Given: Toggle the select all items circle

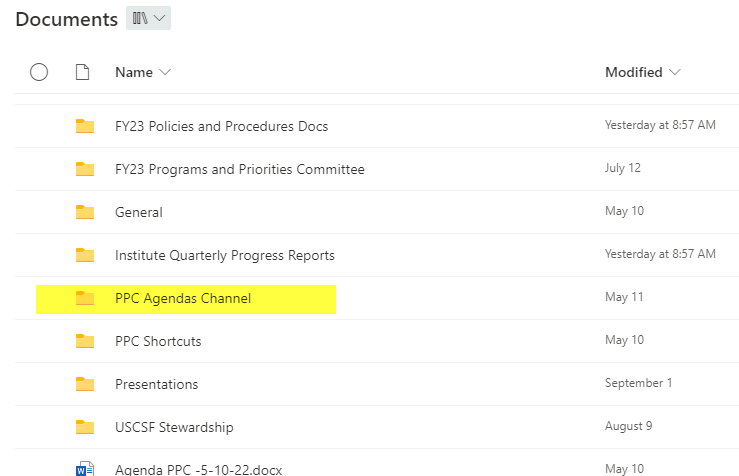Looking at the screenshot, I should [39, 72].
